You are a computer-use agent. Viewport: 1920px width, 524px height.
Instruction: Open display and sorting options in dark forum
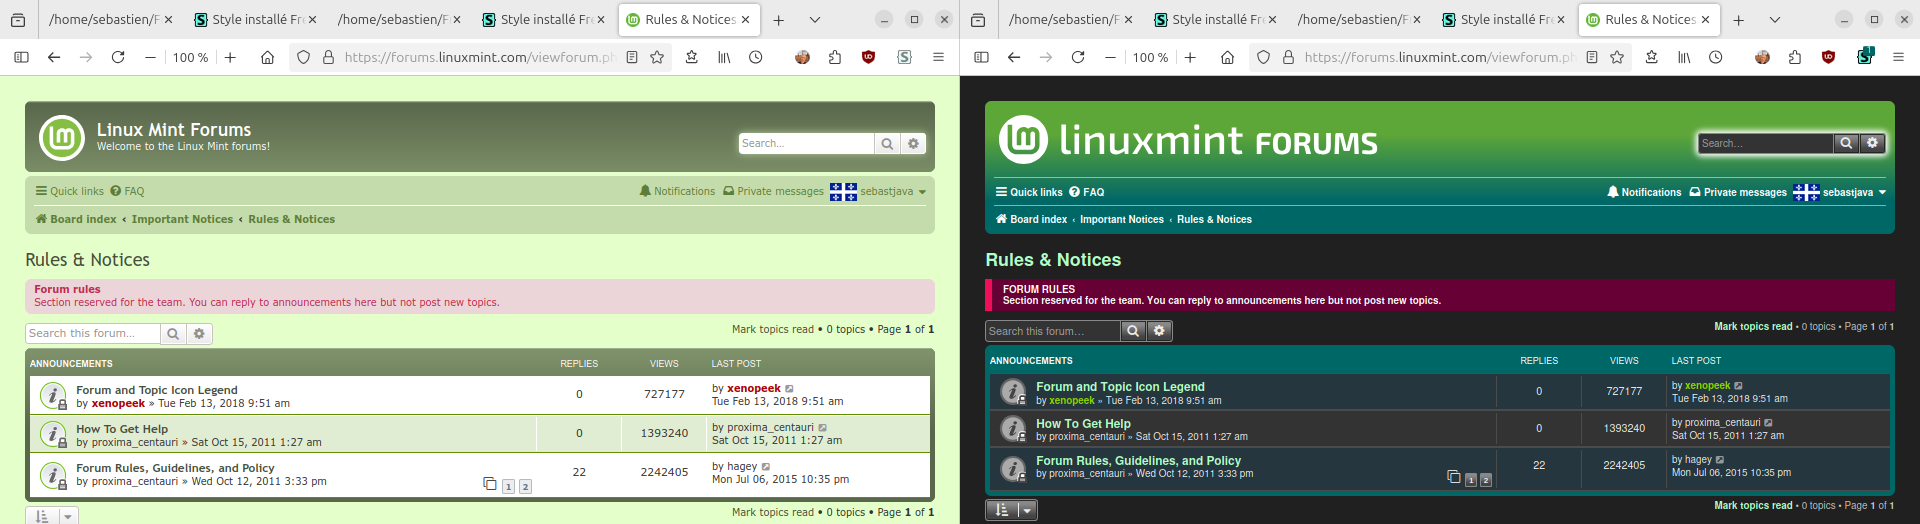coord(1011,510)
